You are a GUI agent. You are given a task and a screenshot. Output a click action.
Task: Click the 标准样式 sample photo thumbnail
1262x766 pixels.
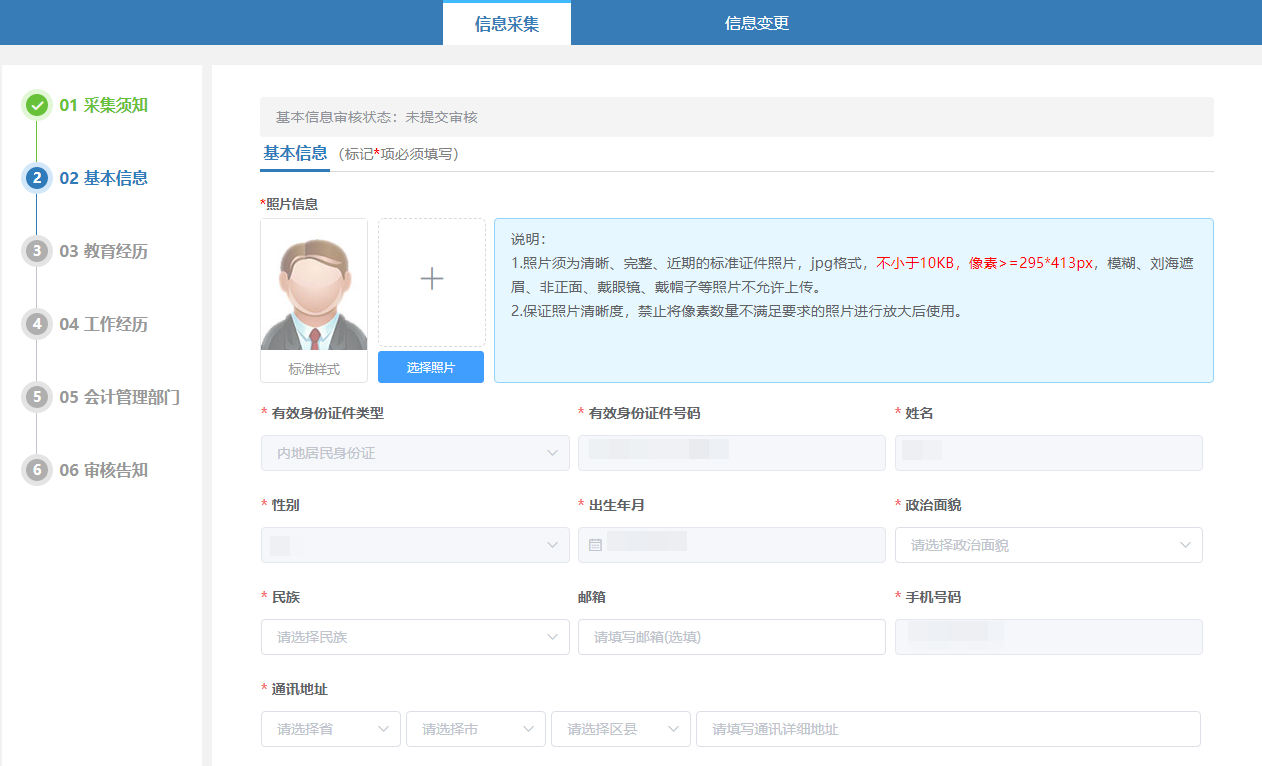313,285
